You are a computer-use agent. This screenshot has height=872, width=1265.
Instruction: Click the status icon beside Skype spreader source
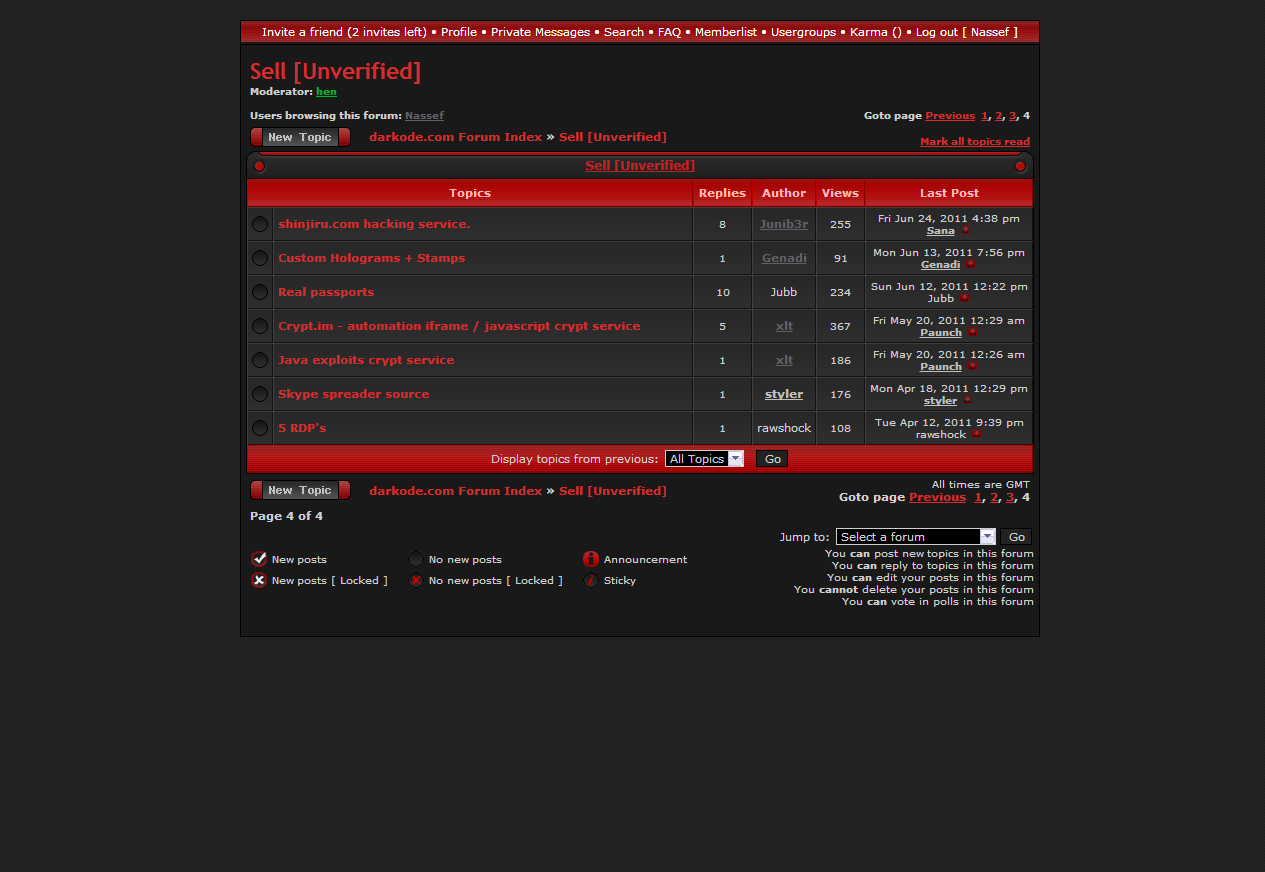[x=260, y=394]
